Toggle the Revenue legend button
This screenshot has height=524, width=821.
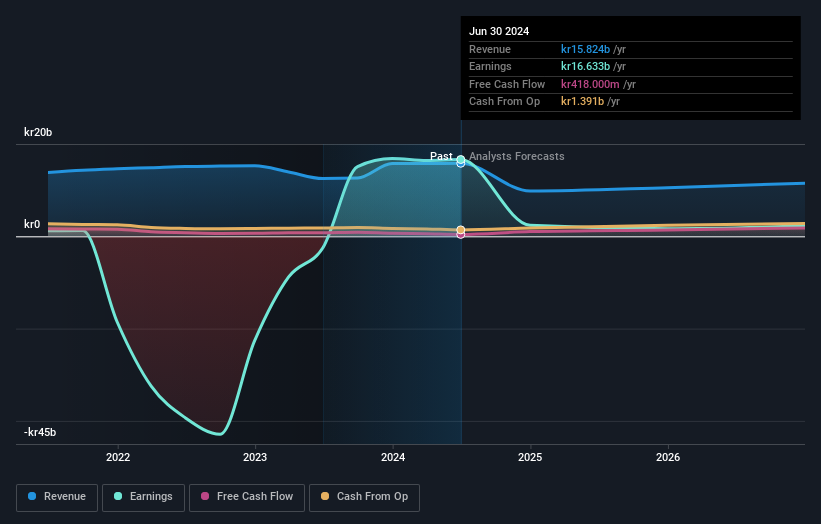[57, 497]
